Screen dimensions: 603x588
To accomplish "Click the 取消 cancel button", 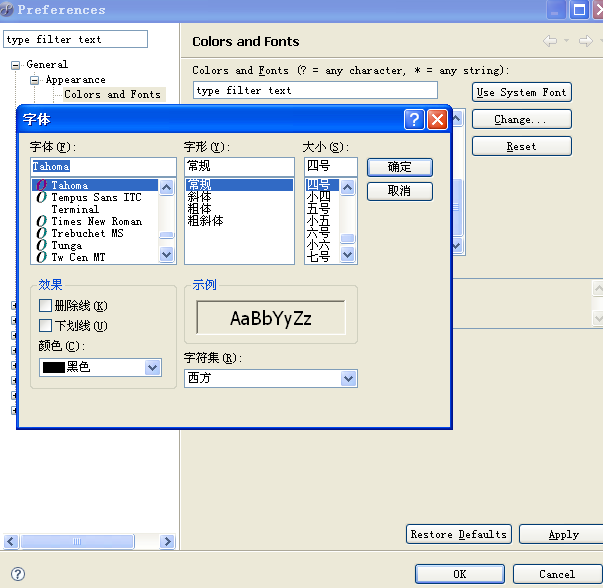I will [400, 191].
